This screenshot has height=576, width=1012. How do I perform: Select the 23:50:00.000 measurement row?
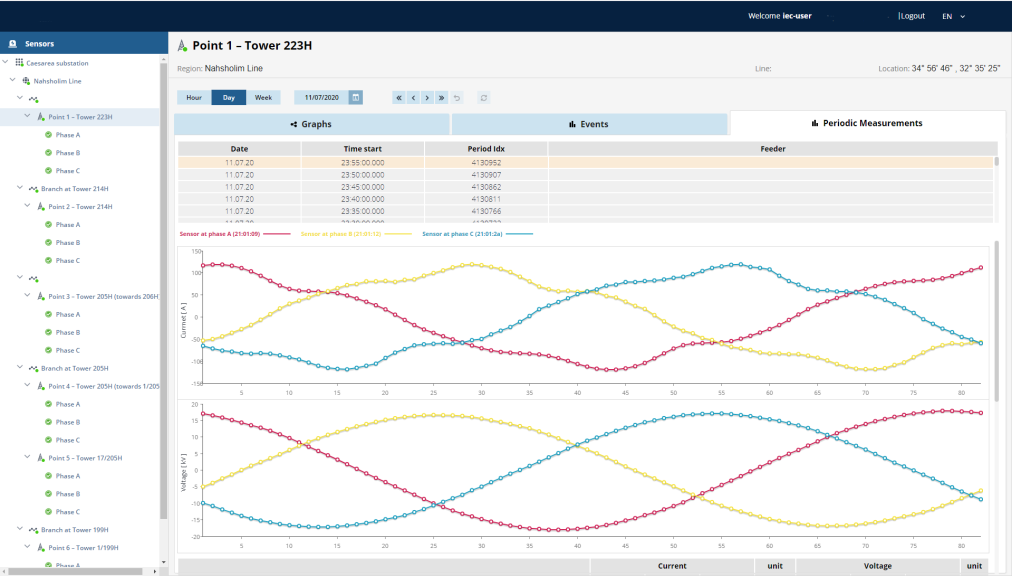coord(361,175)
